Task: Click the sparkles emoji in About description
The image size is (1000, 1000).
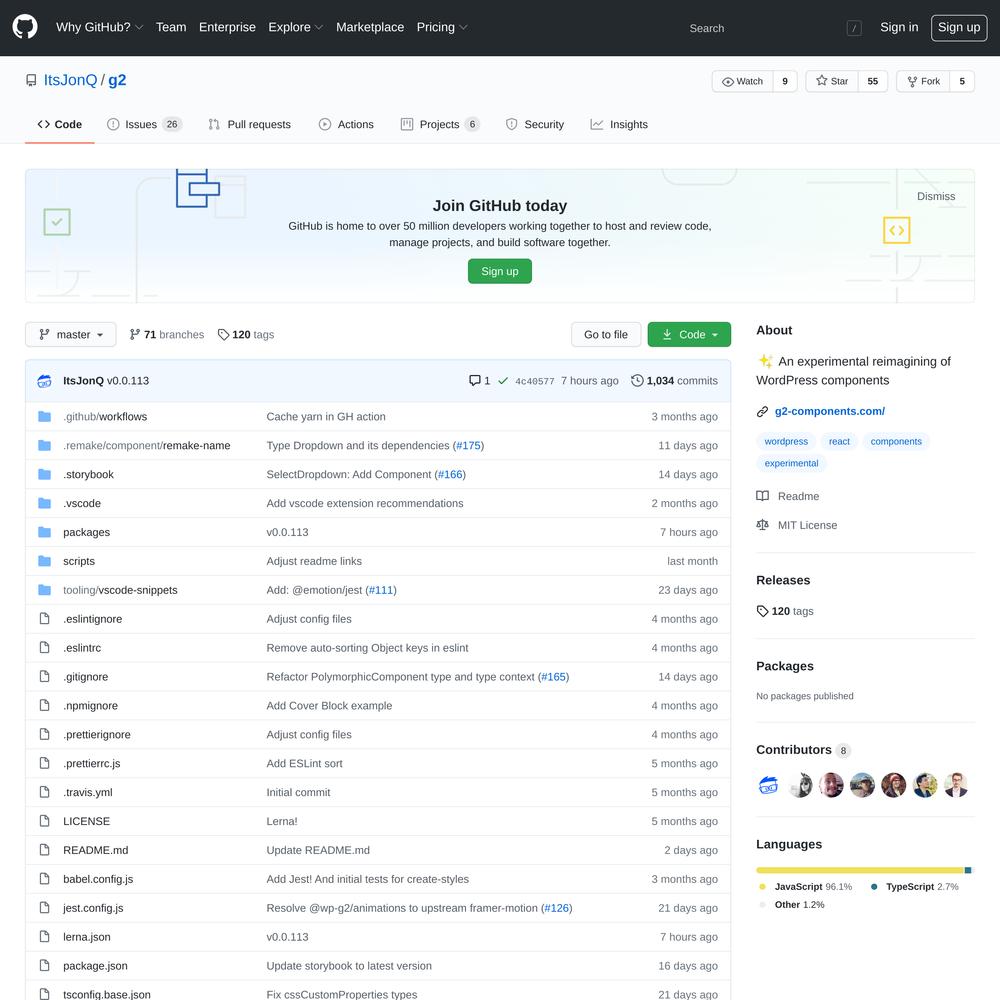Action: point(765,361)
